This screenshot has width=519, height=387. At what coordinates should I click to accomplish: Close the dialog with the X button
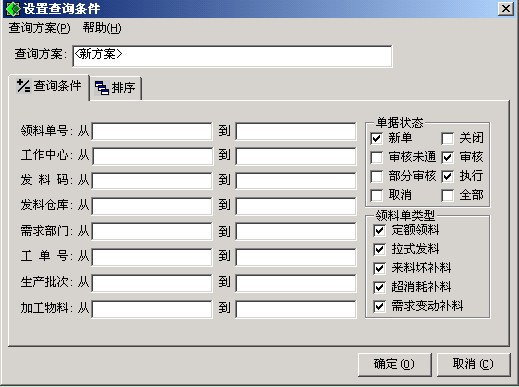tap(506, 8)
